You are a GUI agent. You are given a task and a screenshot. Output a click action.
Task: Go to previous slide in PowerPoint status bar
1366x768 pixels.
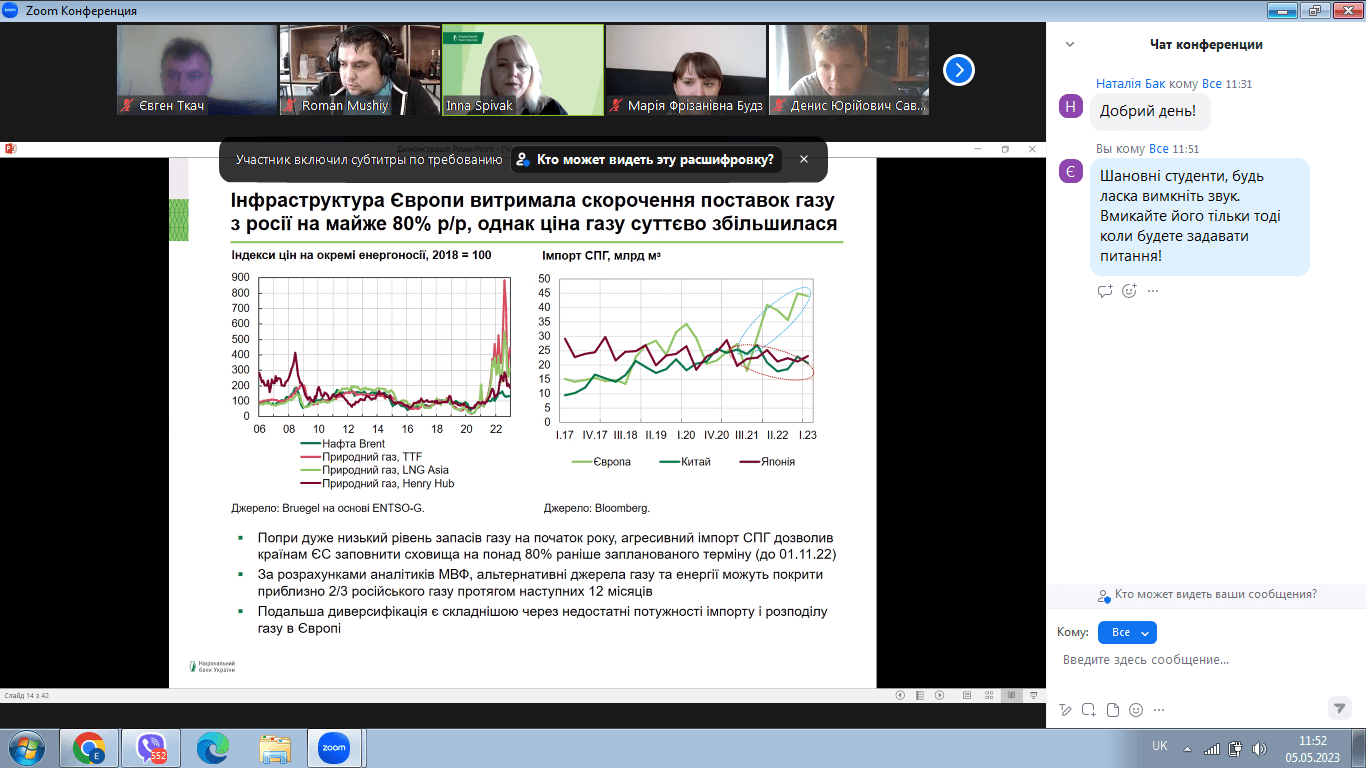click(900, 695)
